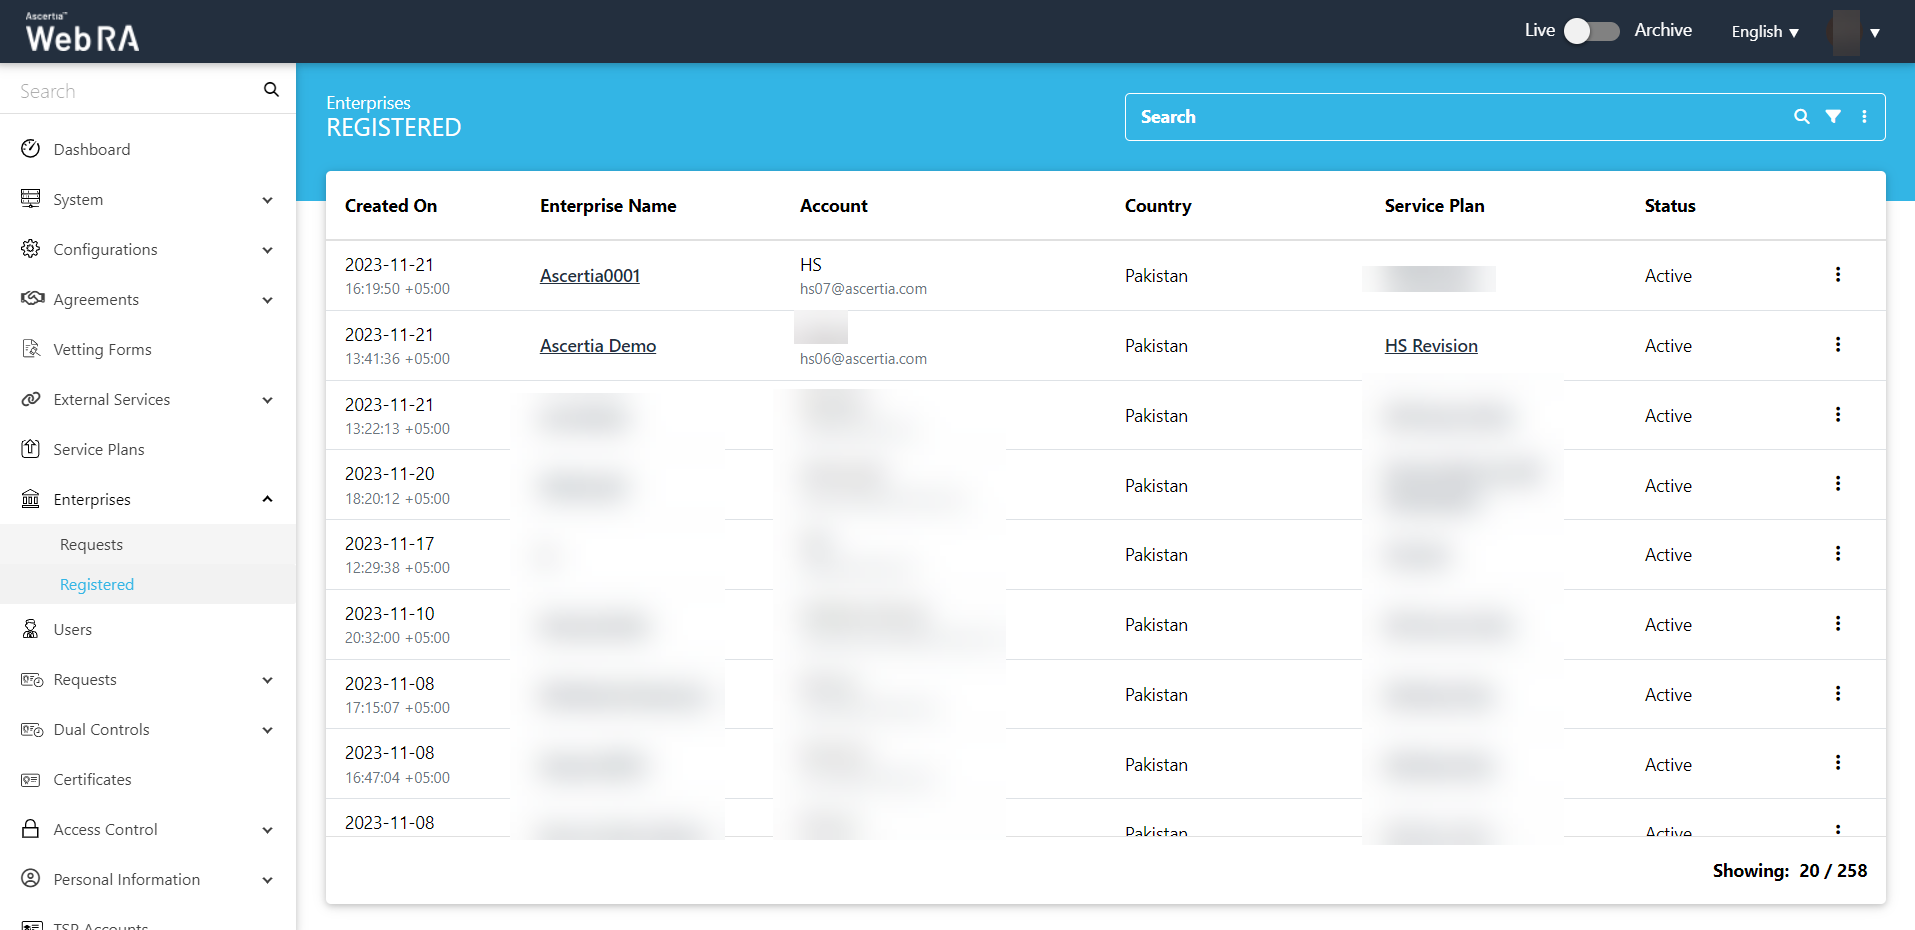The height and width of the screenshot is (930, 1915).
Task: Open the English language dropdown
Action: [1765, 32]
